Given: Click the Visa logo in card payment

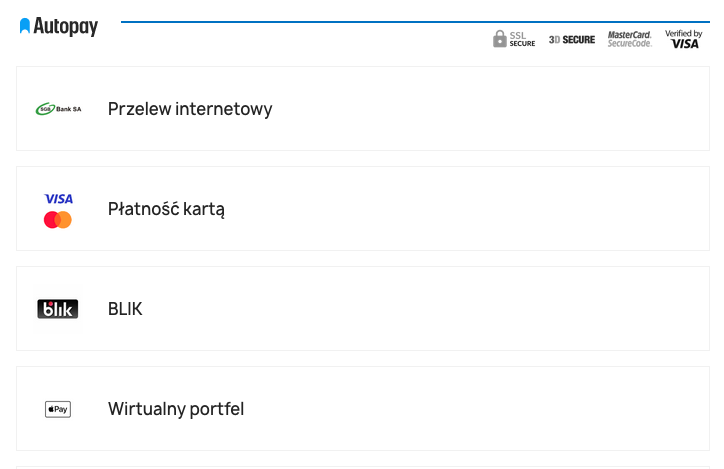Looking at the screenshot, I should (58, 199).
